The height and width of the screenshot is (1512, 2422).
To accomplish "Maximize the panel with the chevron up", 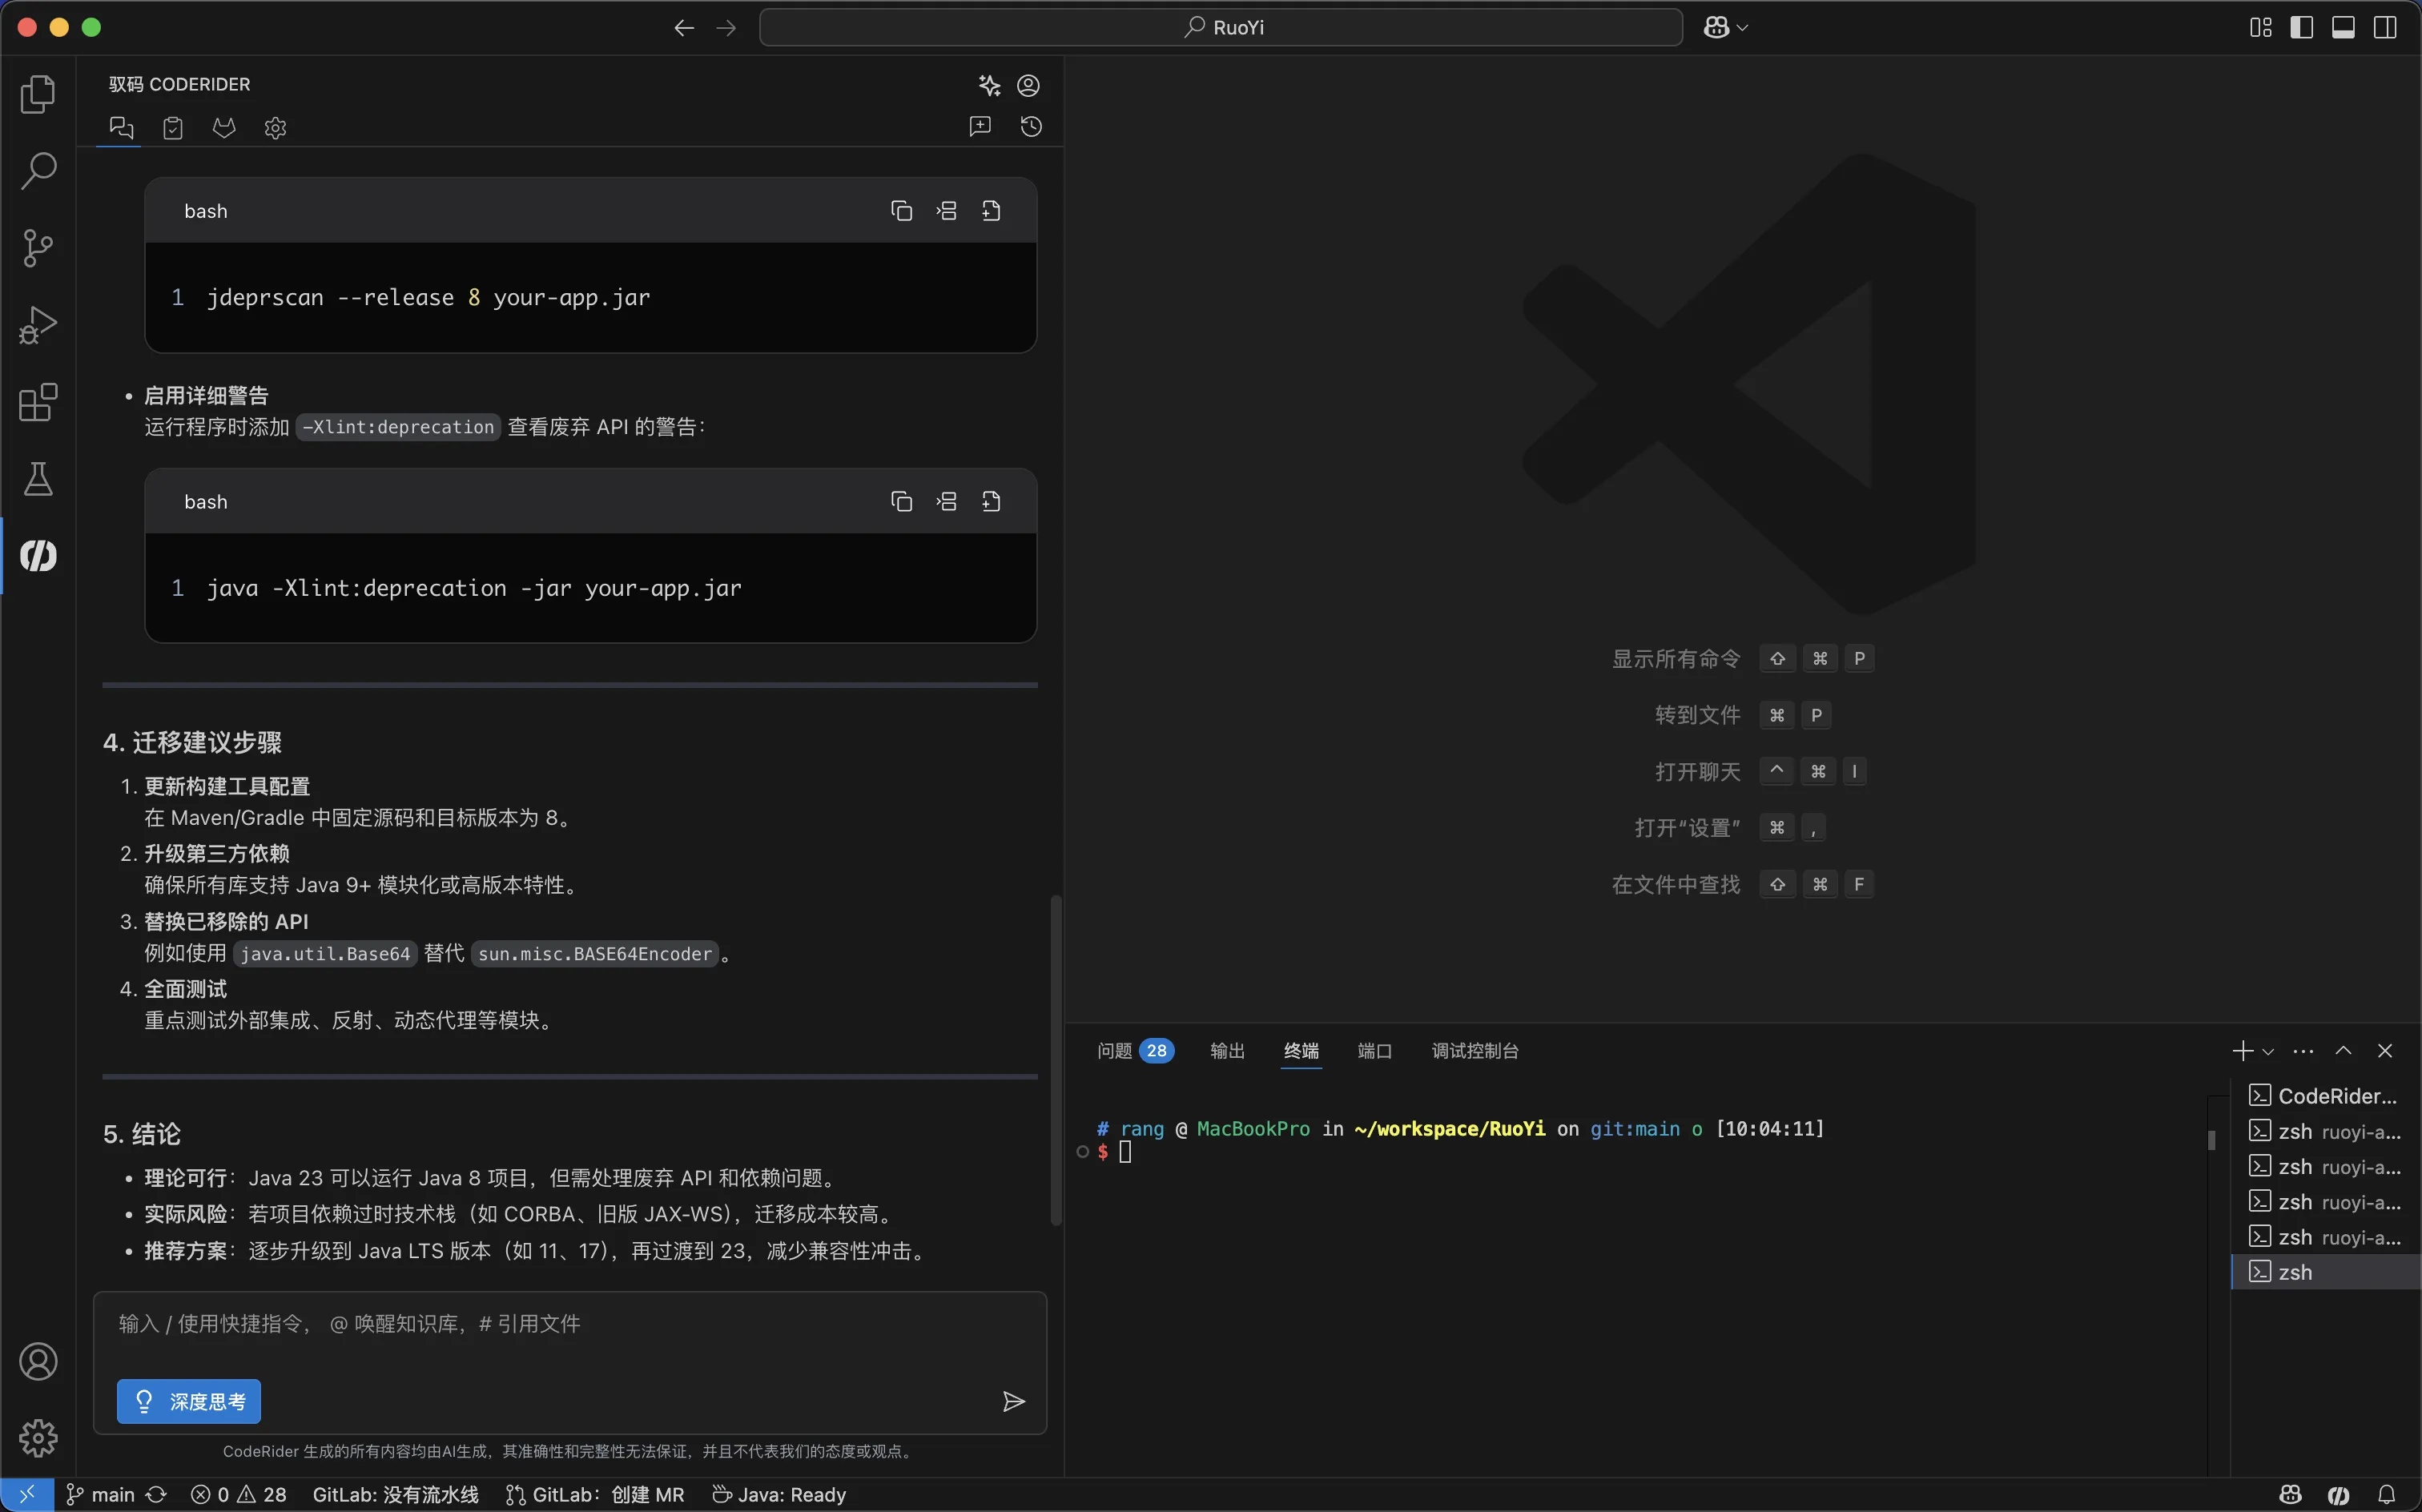I will click(2343, 1051).
